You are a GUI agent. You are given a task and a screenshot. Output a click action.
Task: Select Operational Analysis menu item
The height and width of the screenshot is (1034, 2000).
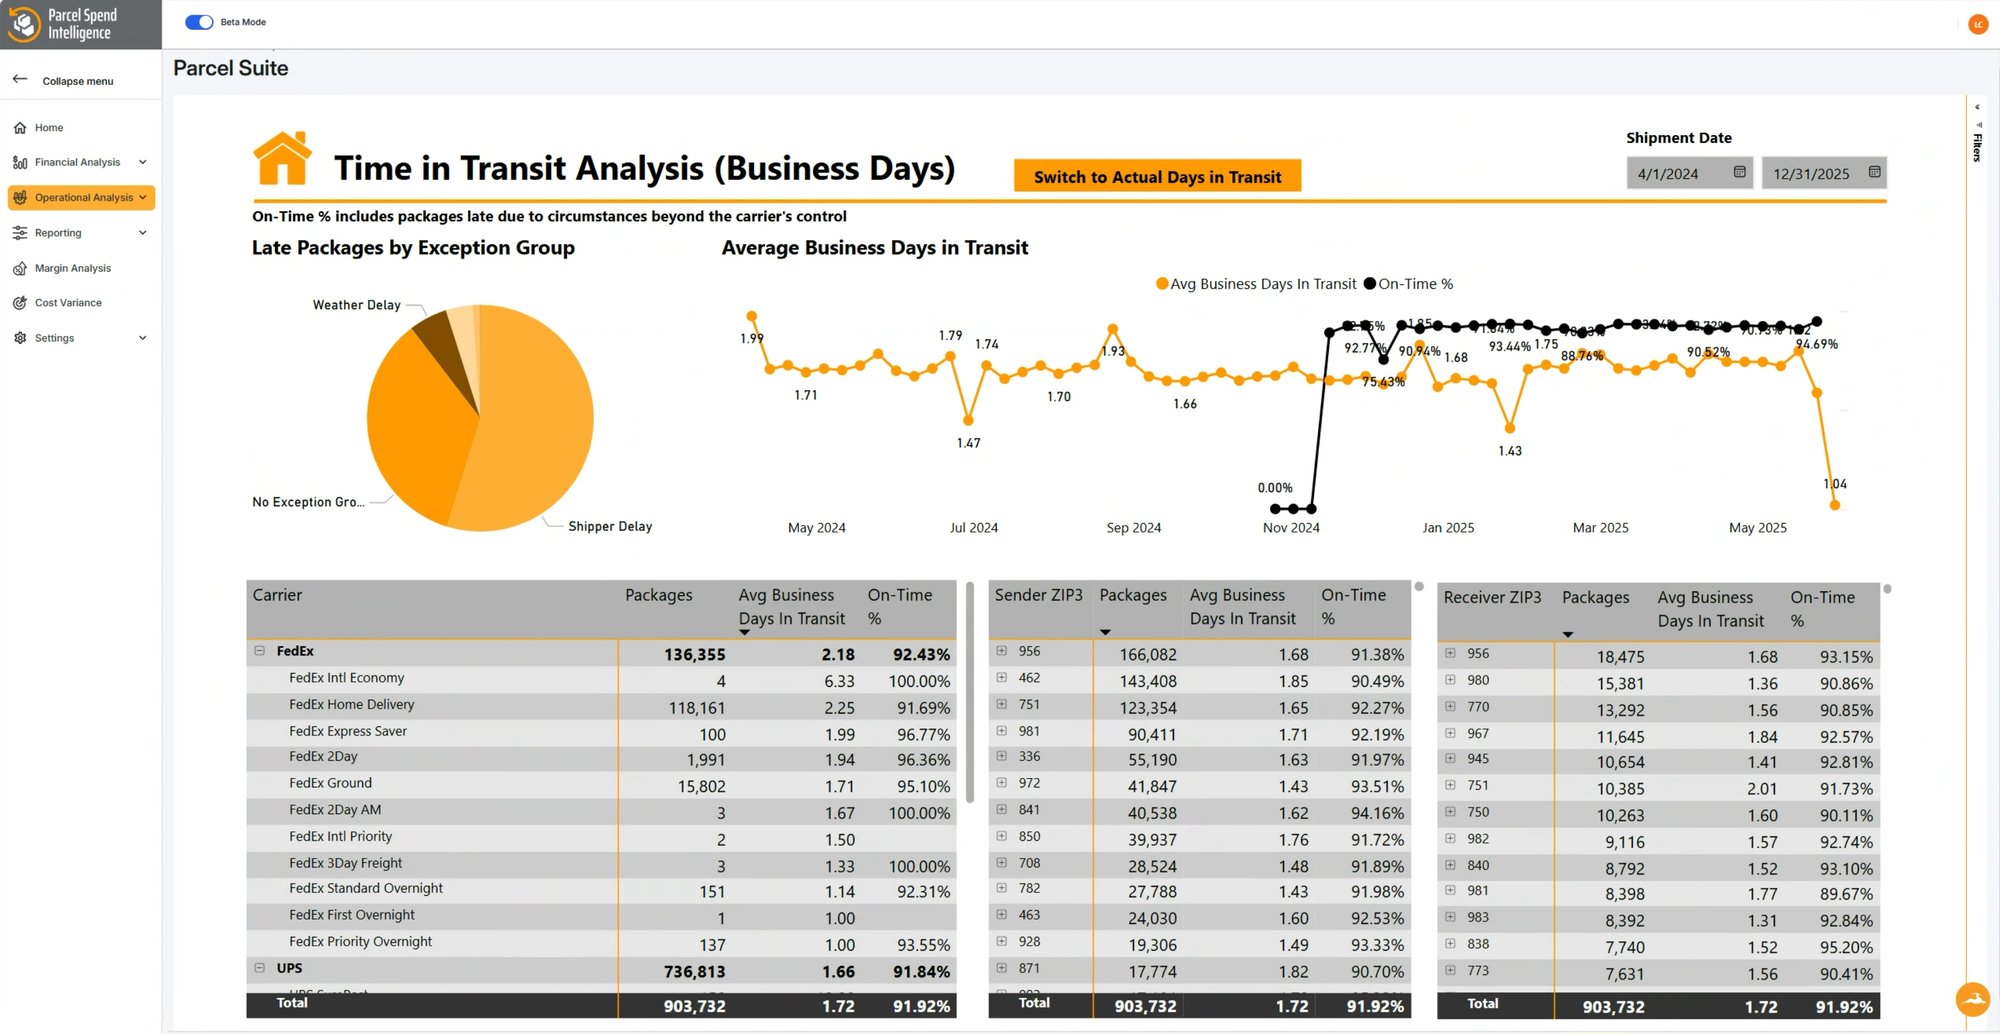[x=83, y=197]
